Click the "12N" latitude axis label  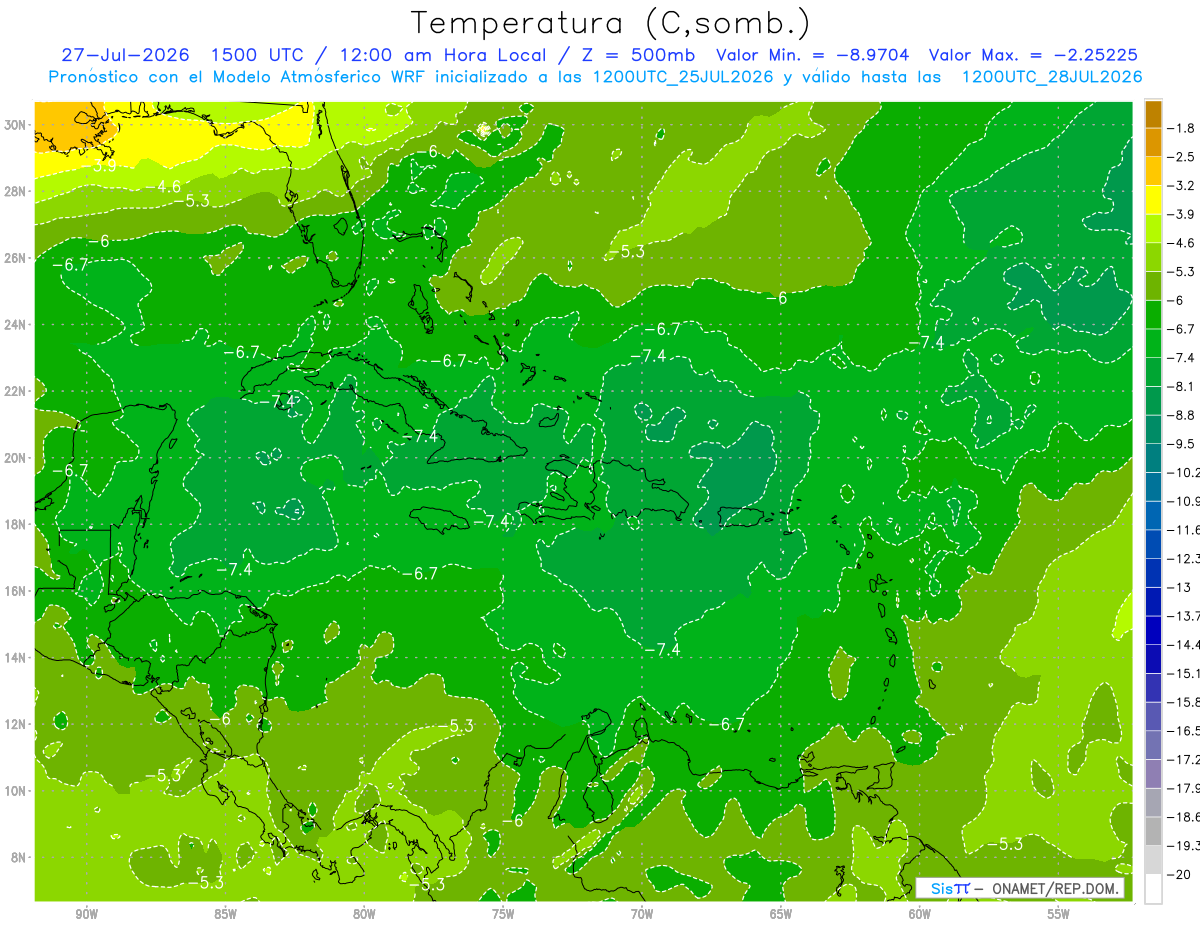(15, 724)
